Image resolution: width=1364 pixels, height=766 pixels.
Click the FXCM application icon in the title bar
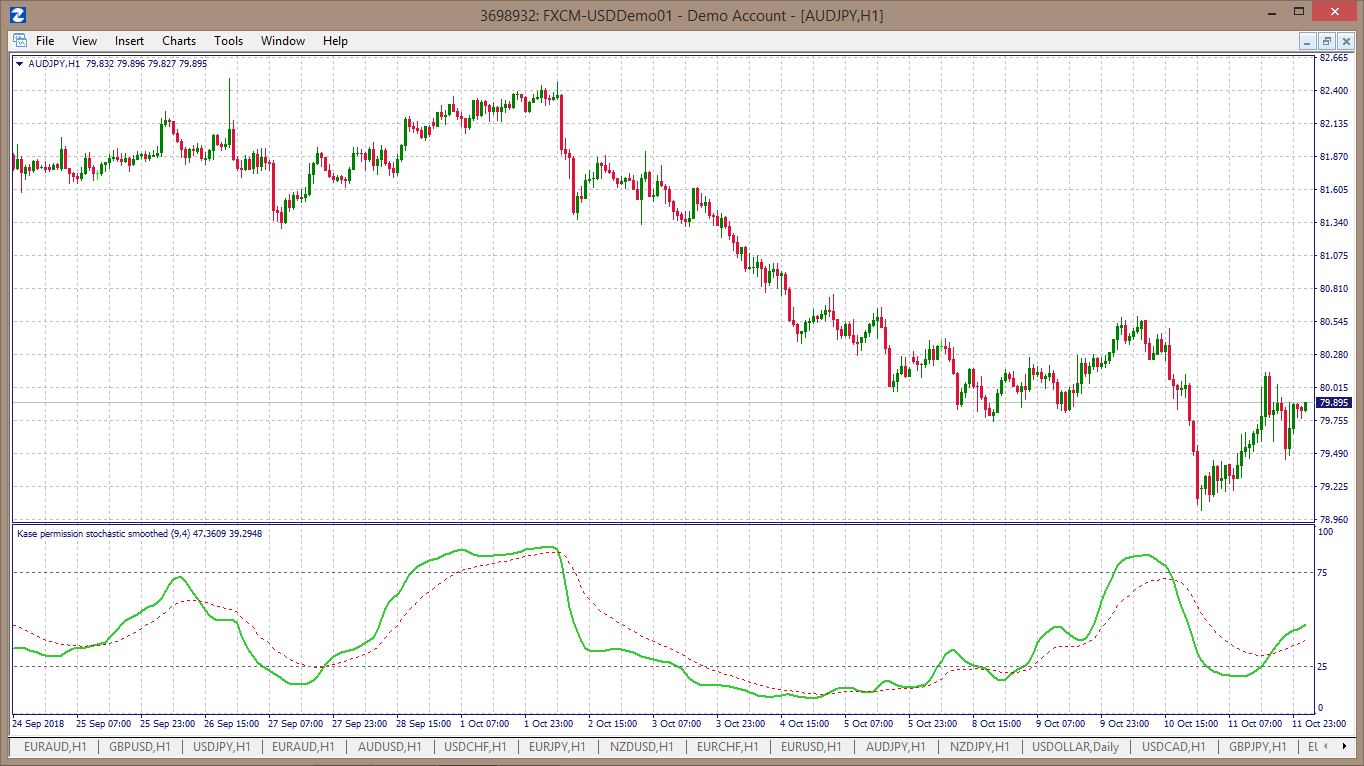coord(17,15)
